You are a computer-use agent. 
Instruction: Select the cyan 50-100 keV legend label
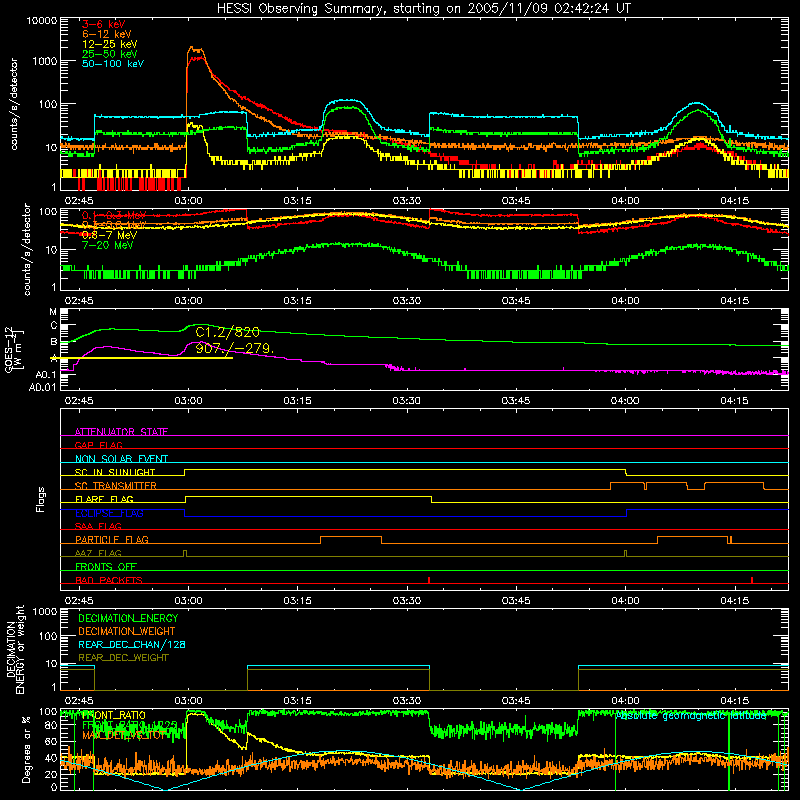pos(113,63)
